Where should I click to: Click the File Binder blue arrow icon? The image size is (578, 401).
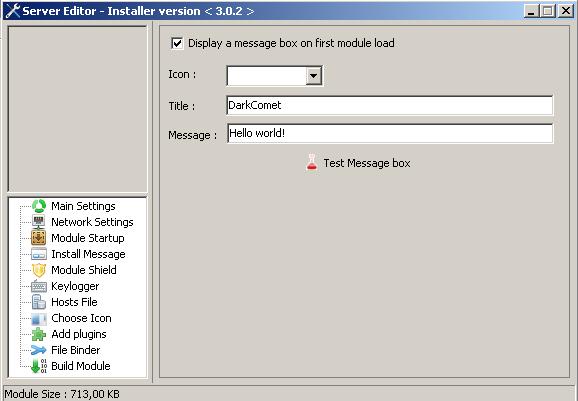pos(39,350)
